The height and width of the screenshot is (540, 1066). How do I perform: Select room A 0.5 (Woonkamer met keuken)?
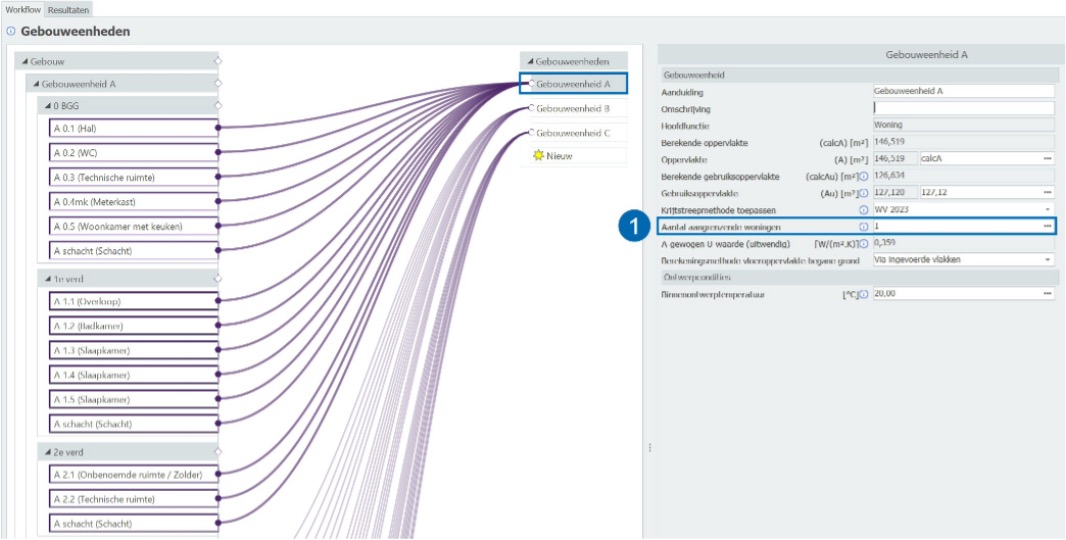tap(133, 226)
